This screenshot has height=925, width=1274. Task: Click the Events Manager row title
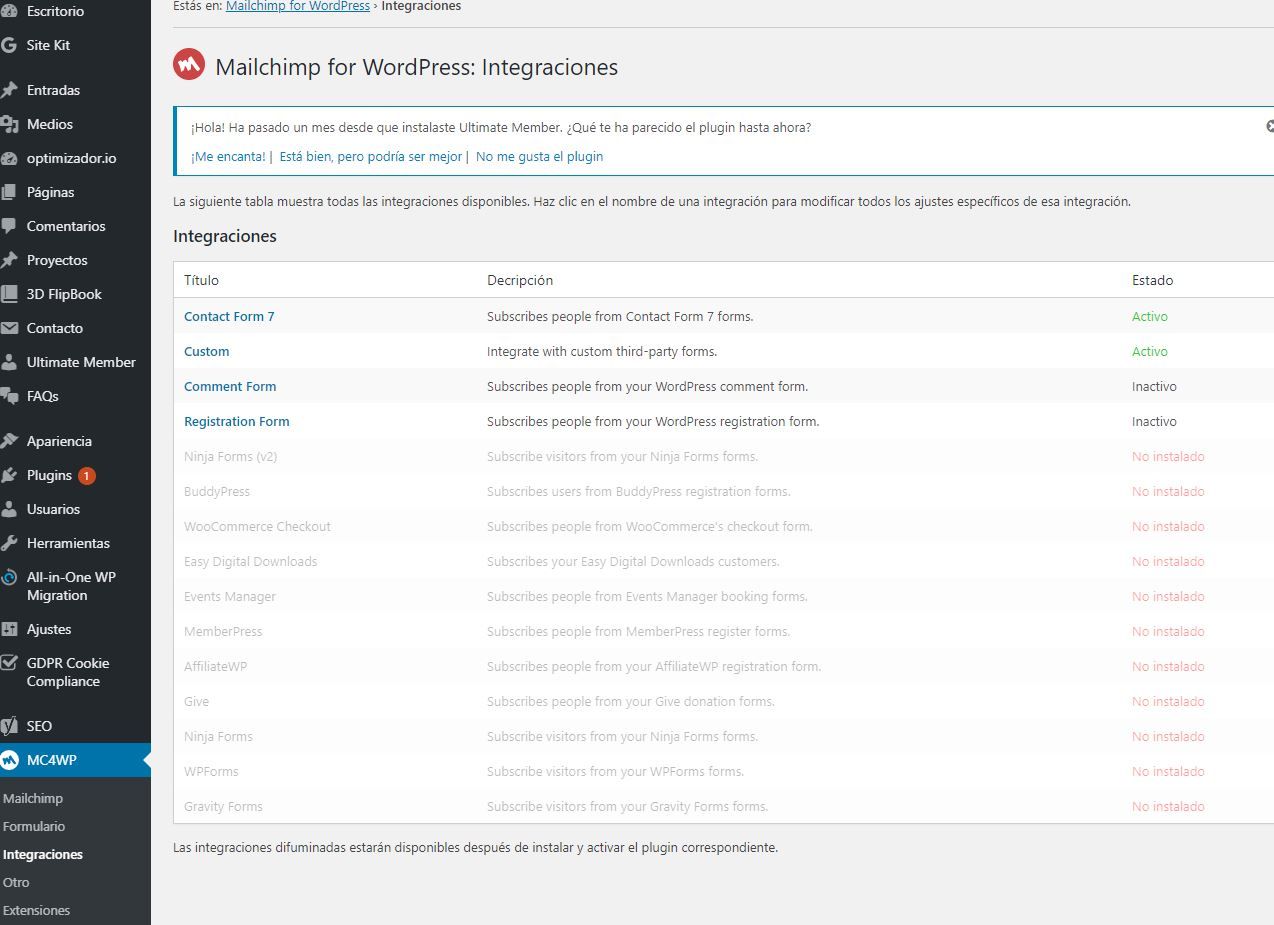click(230, 596)
